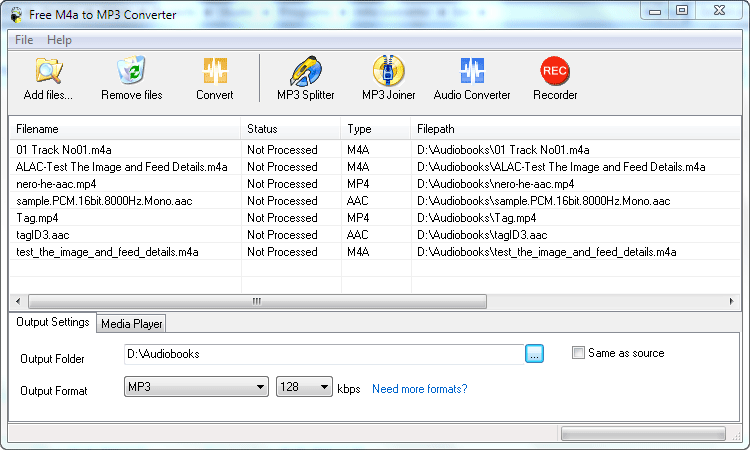Expand the MP3 output format dropdown
Viewport: 750px width, 450px height.
[260, 387]
